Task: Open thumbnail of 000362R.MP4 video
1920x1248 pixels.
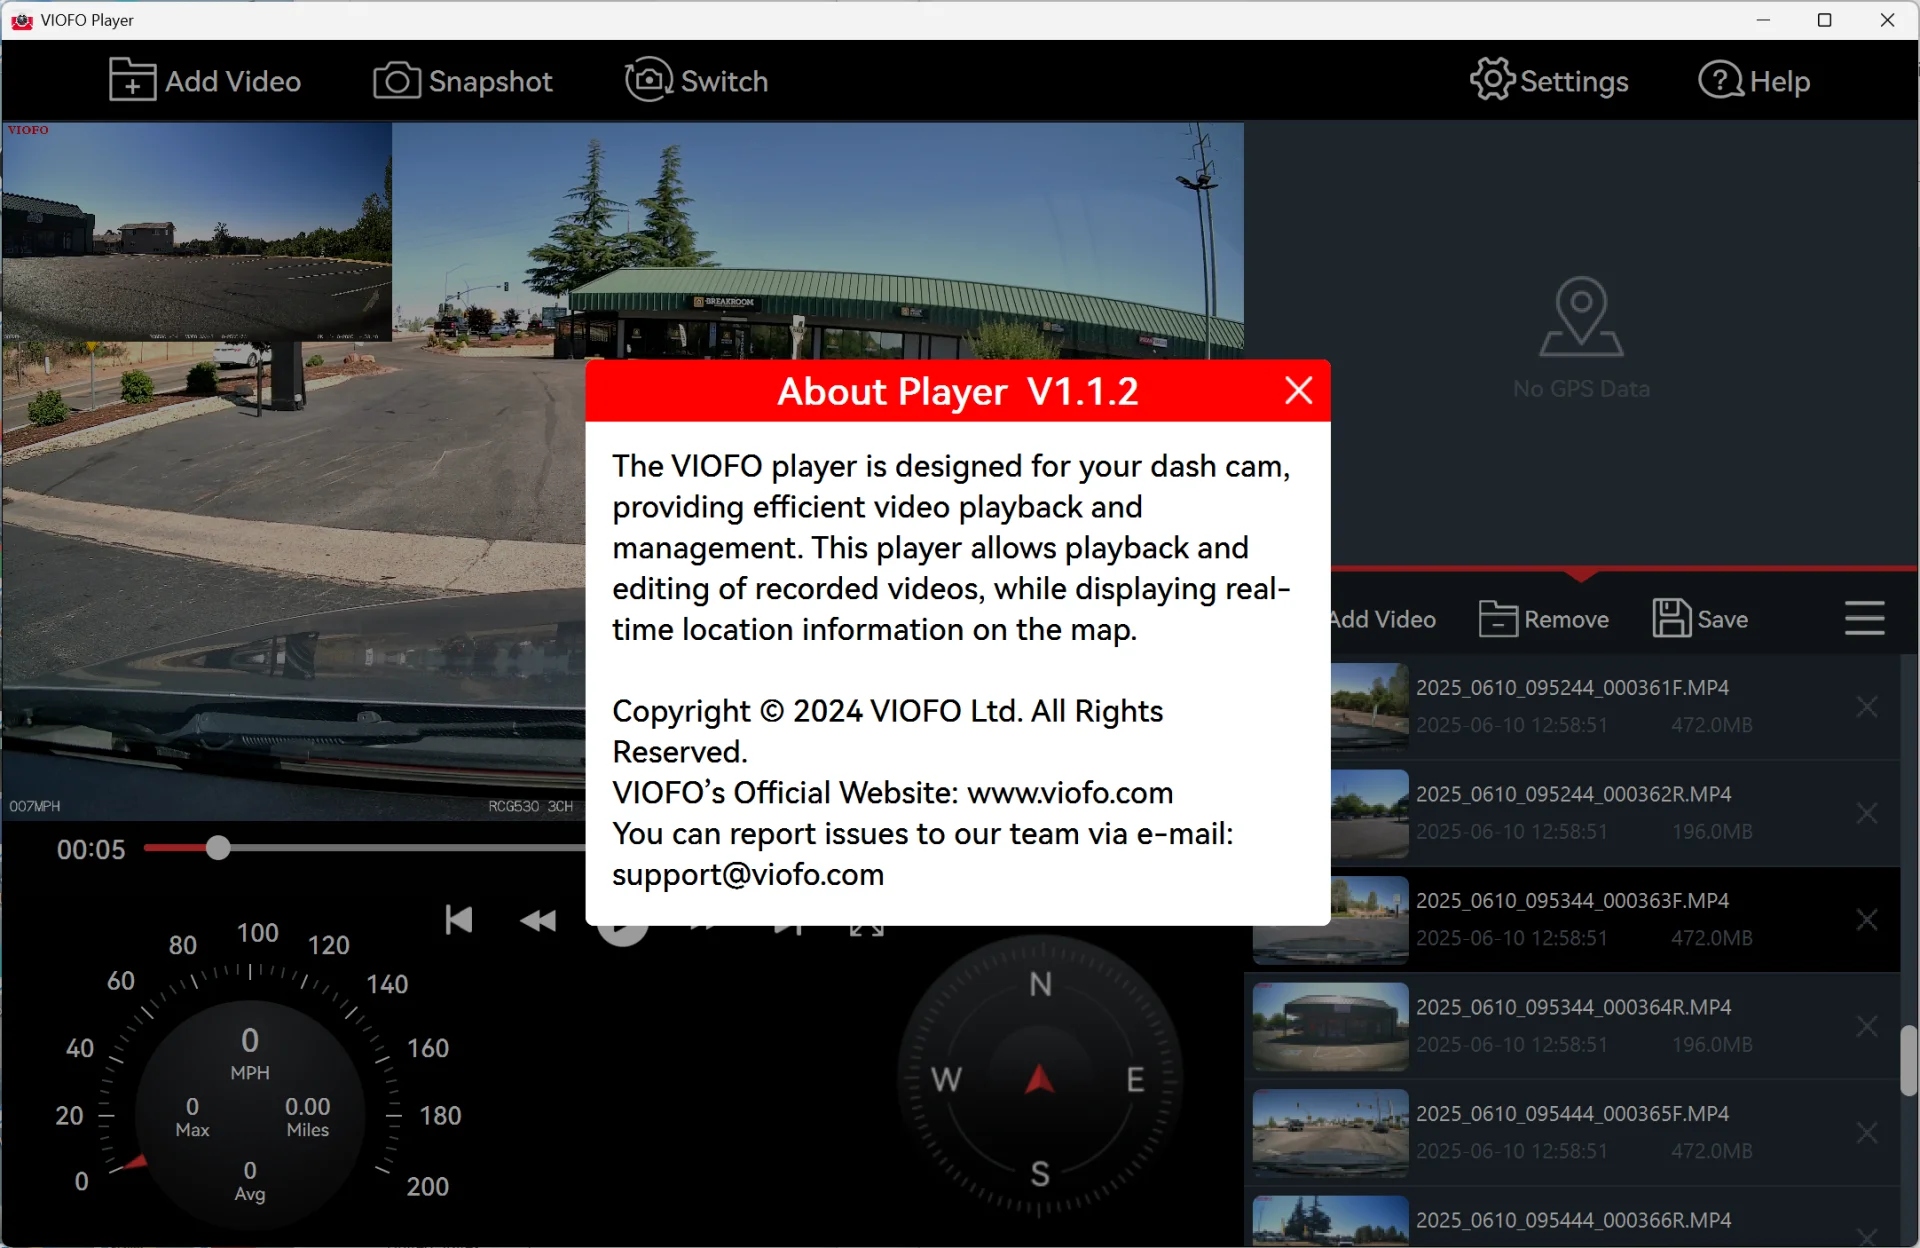Action: click(x=1370, y=813)
